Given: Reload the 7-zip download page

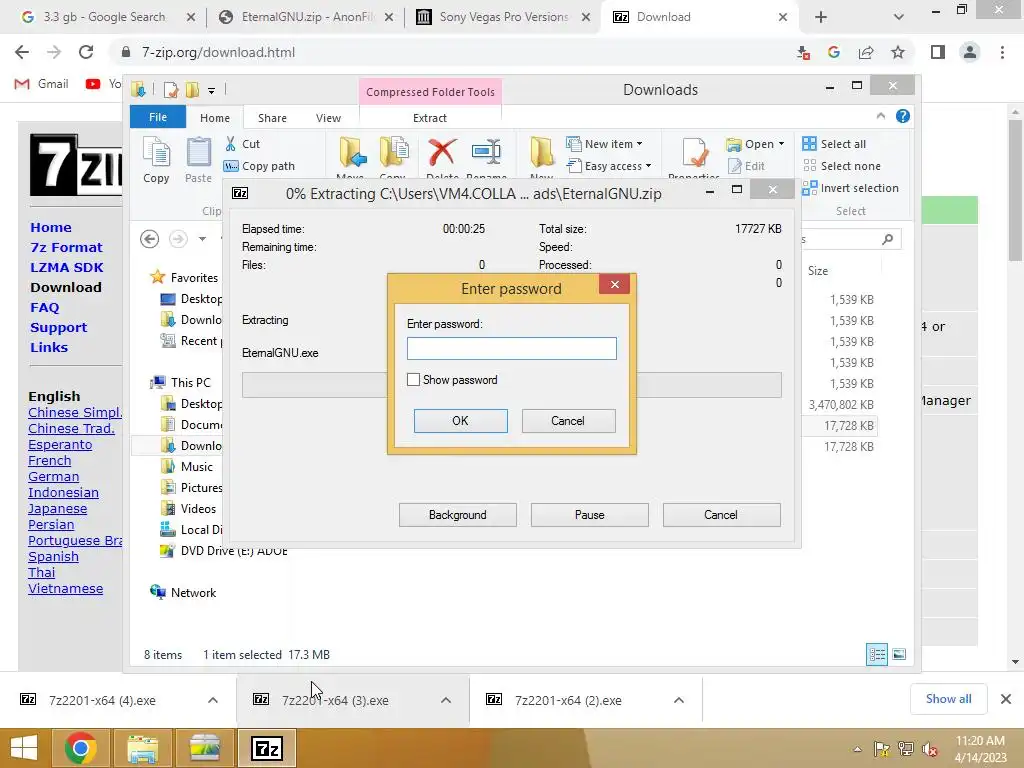Looking at the screenshot, I should point(86,52).
